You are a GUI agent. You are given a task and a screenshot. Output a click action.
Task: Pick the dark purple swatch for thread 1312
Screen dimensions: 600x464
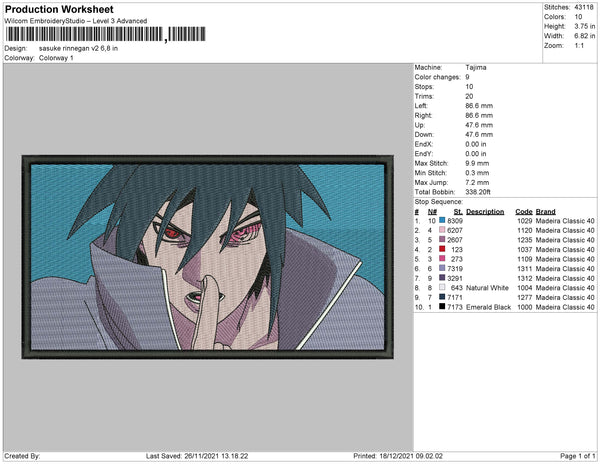[442, 278]
